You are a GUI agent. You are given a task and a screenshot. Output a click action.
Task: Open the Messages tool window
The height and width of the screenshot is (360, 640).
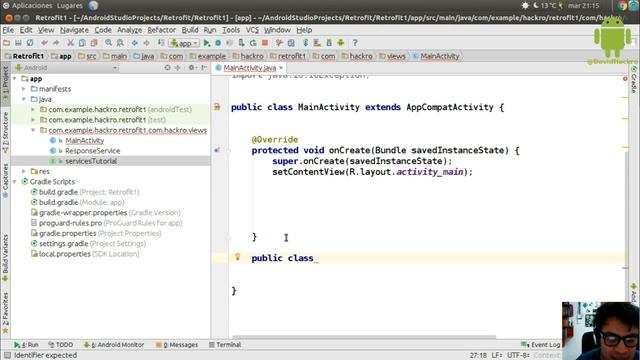[x=177, y=345]
